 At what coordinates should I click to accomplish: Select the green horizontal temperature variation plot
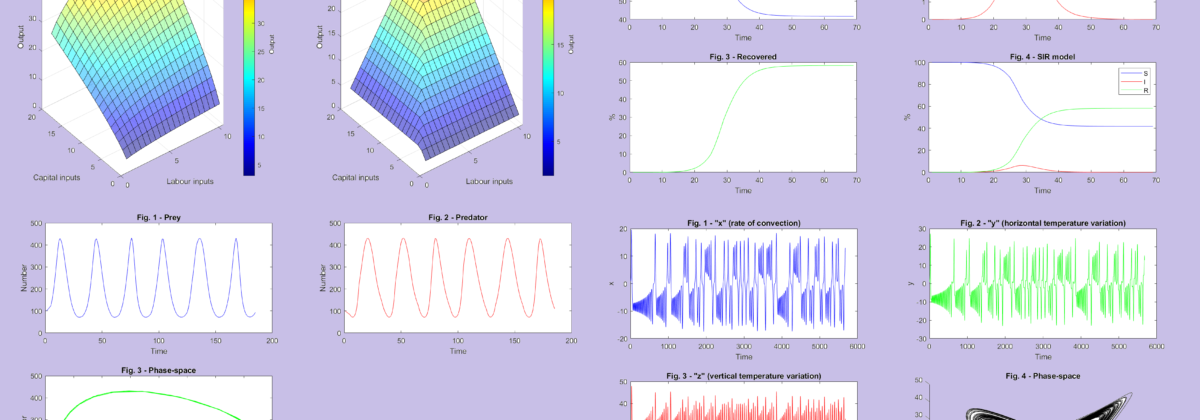click(x=1043, y=285)
